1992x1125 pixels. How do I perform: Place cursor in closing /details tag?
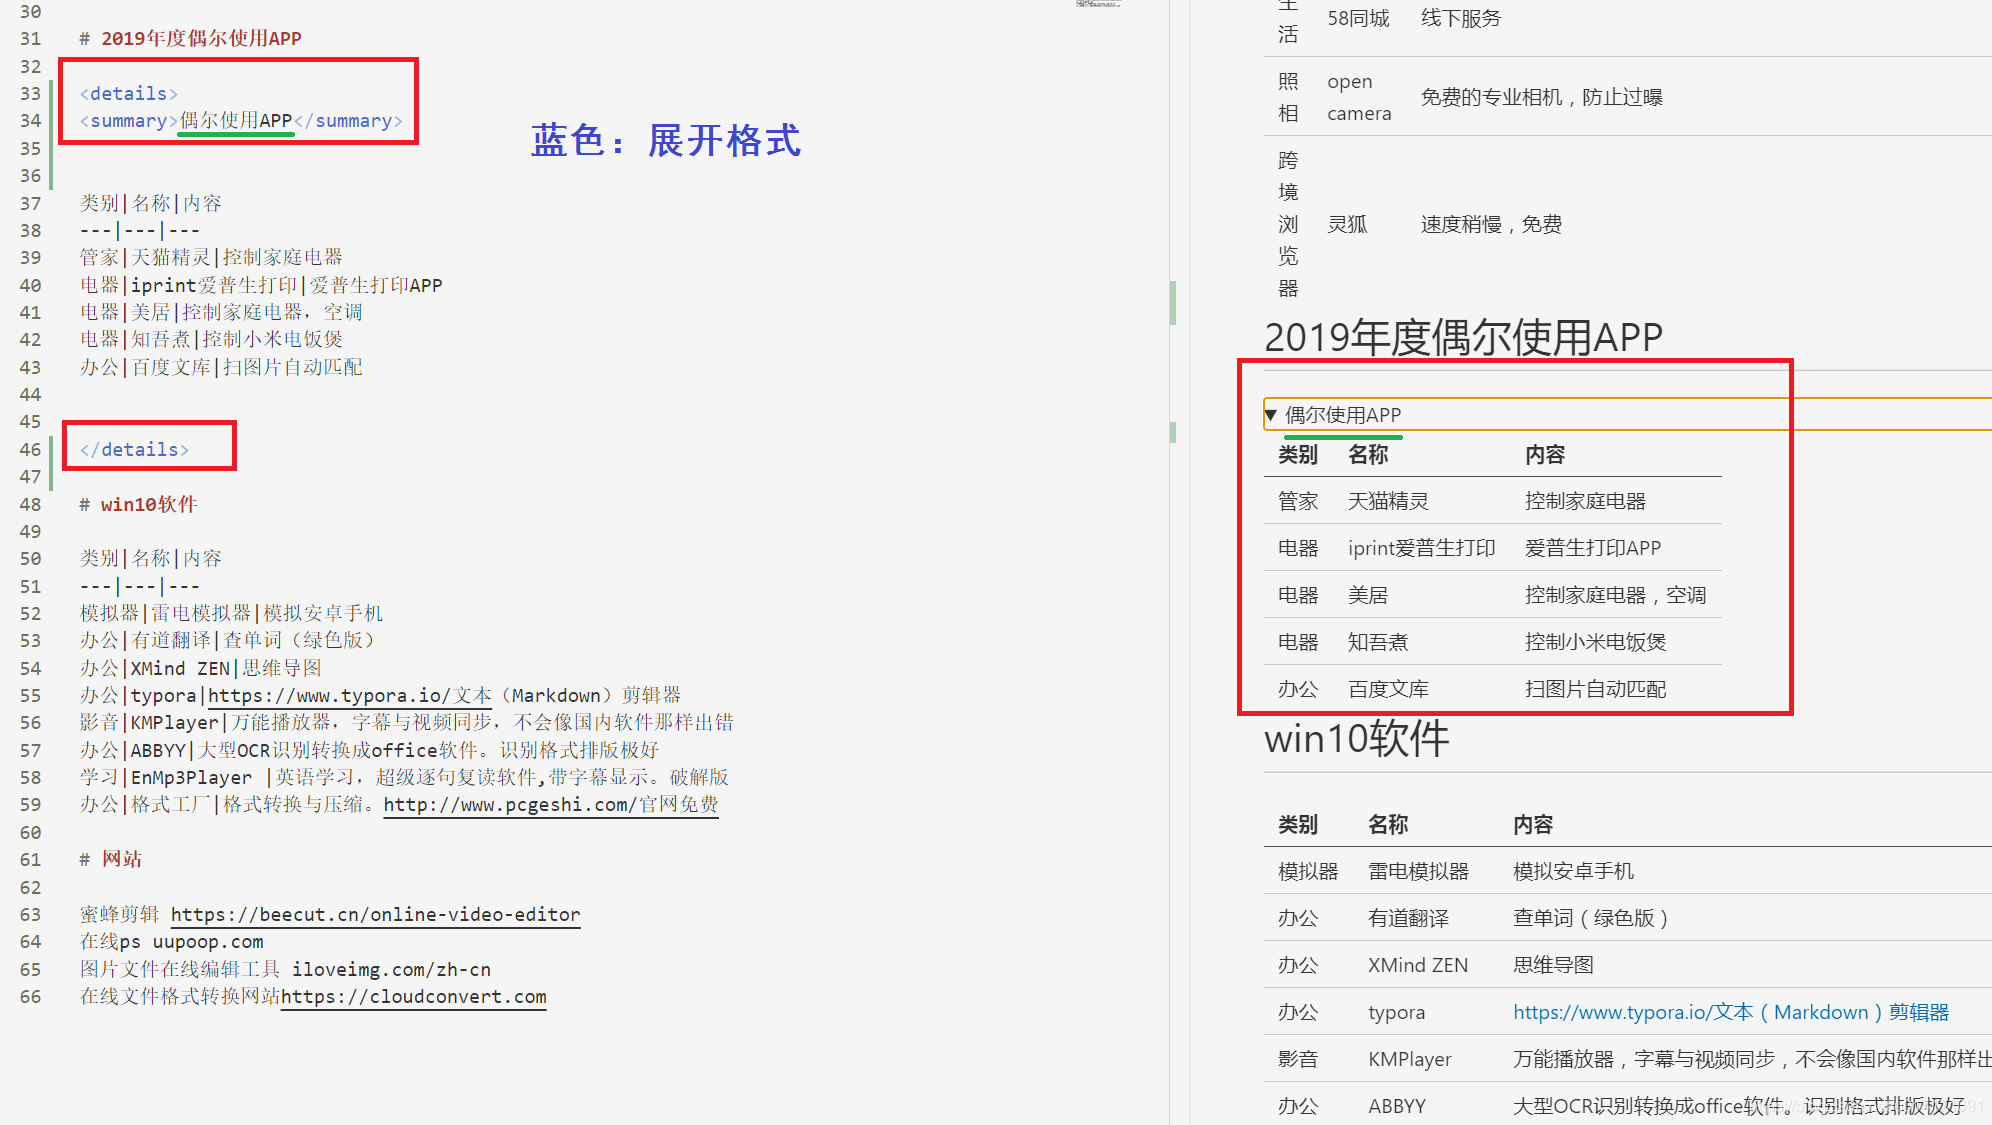point(135,450)
